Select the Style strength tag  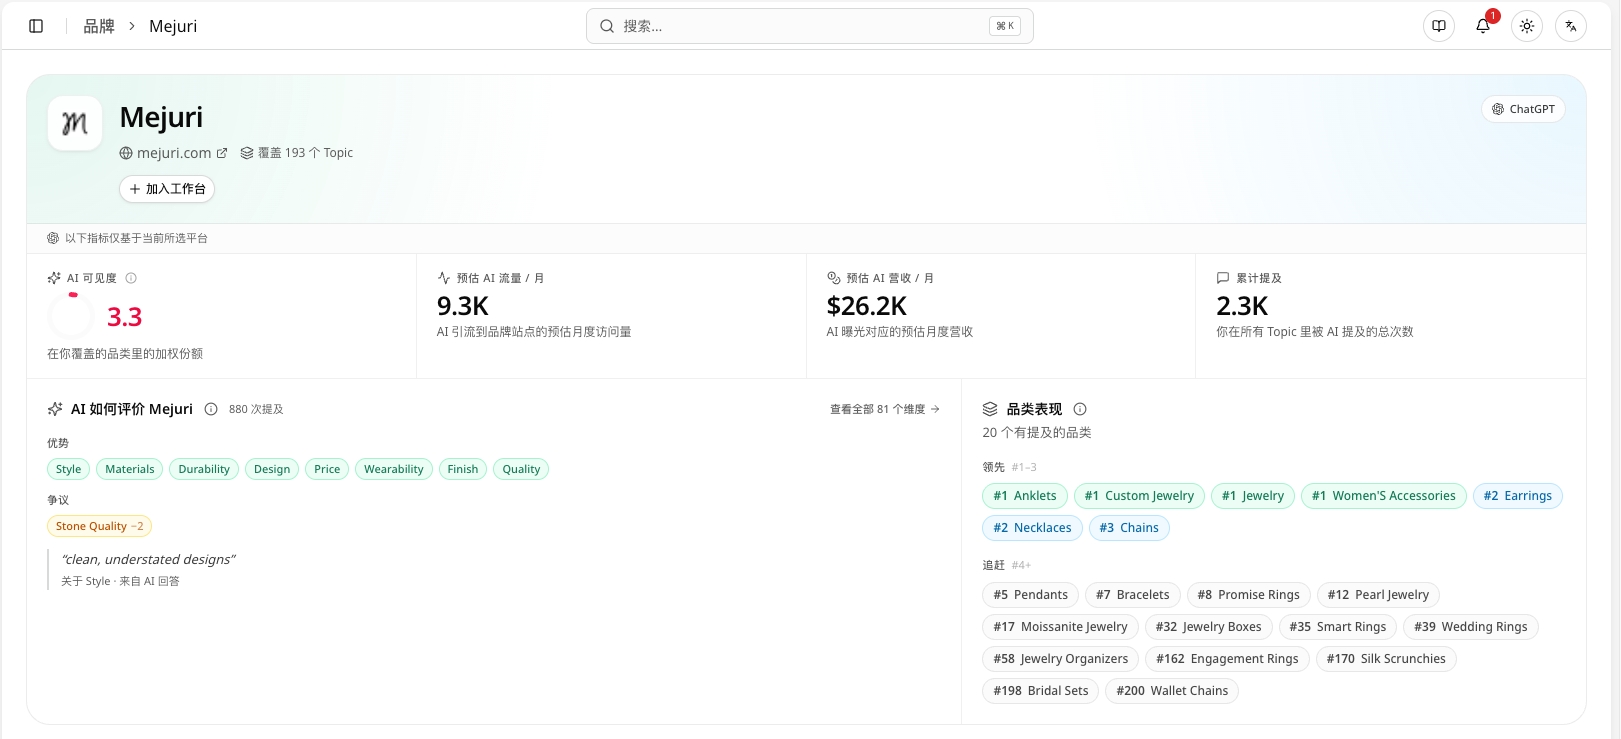(69, 469)
